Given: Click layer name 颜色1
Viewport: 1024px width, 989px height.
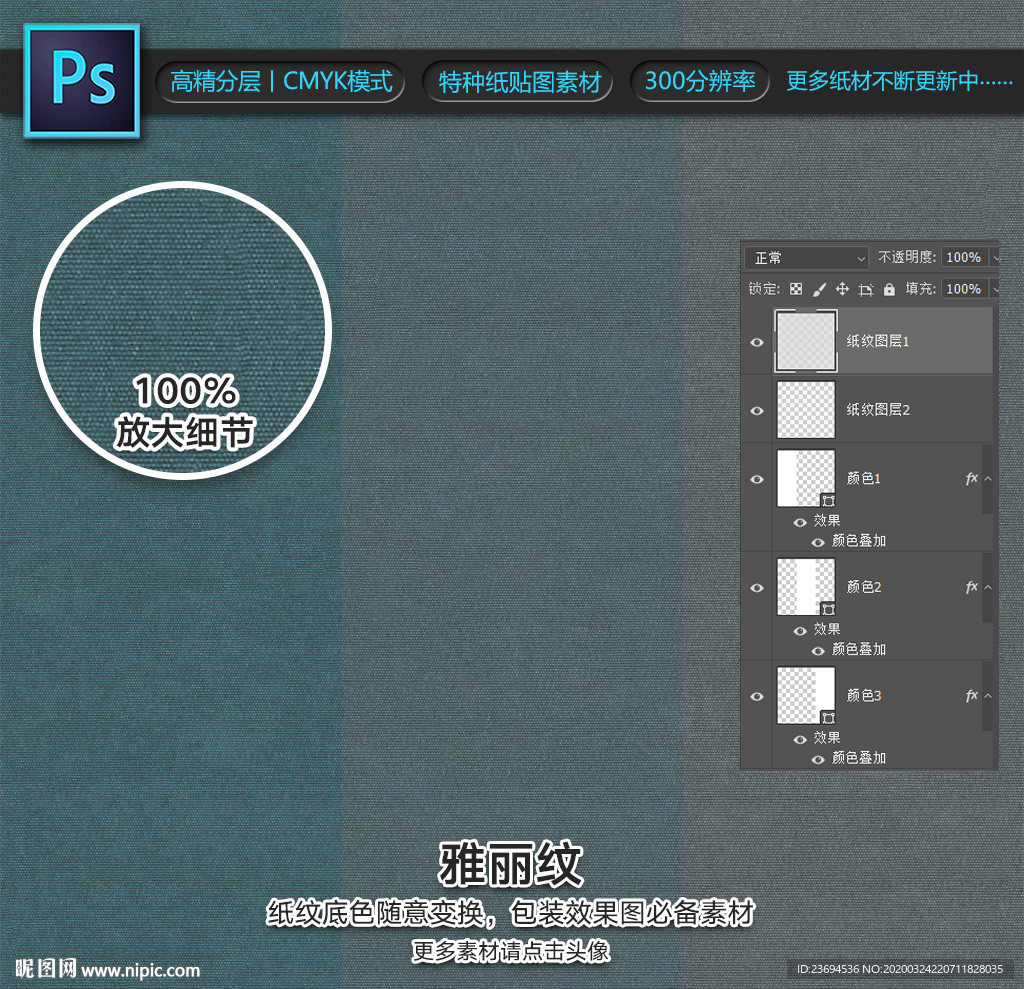Looking at the screenshot, I should click(x=863, y=478).
